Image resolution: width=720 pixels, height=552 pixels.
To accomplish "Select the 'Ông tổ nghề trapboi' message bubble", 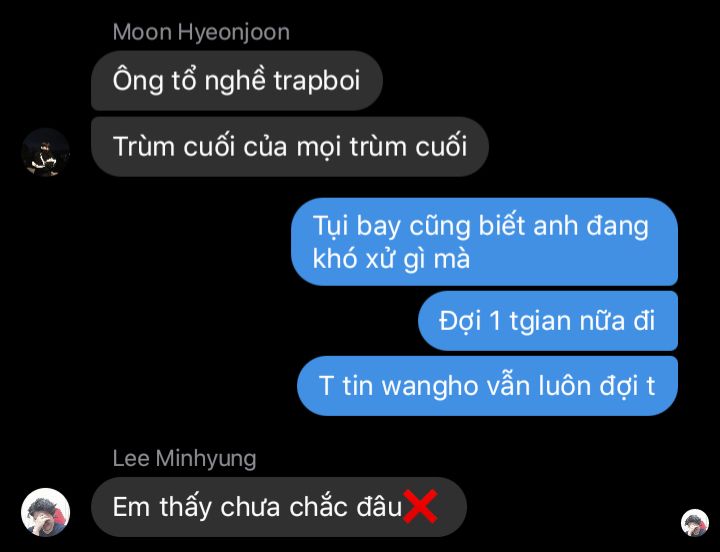I will coord(237,81).
